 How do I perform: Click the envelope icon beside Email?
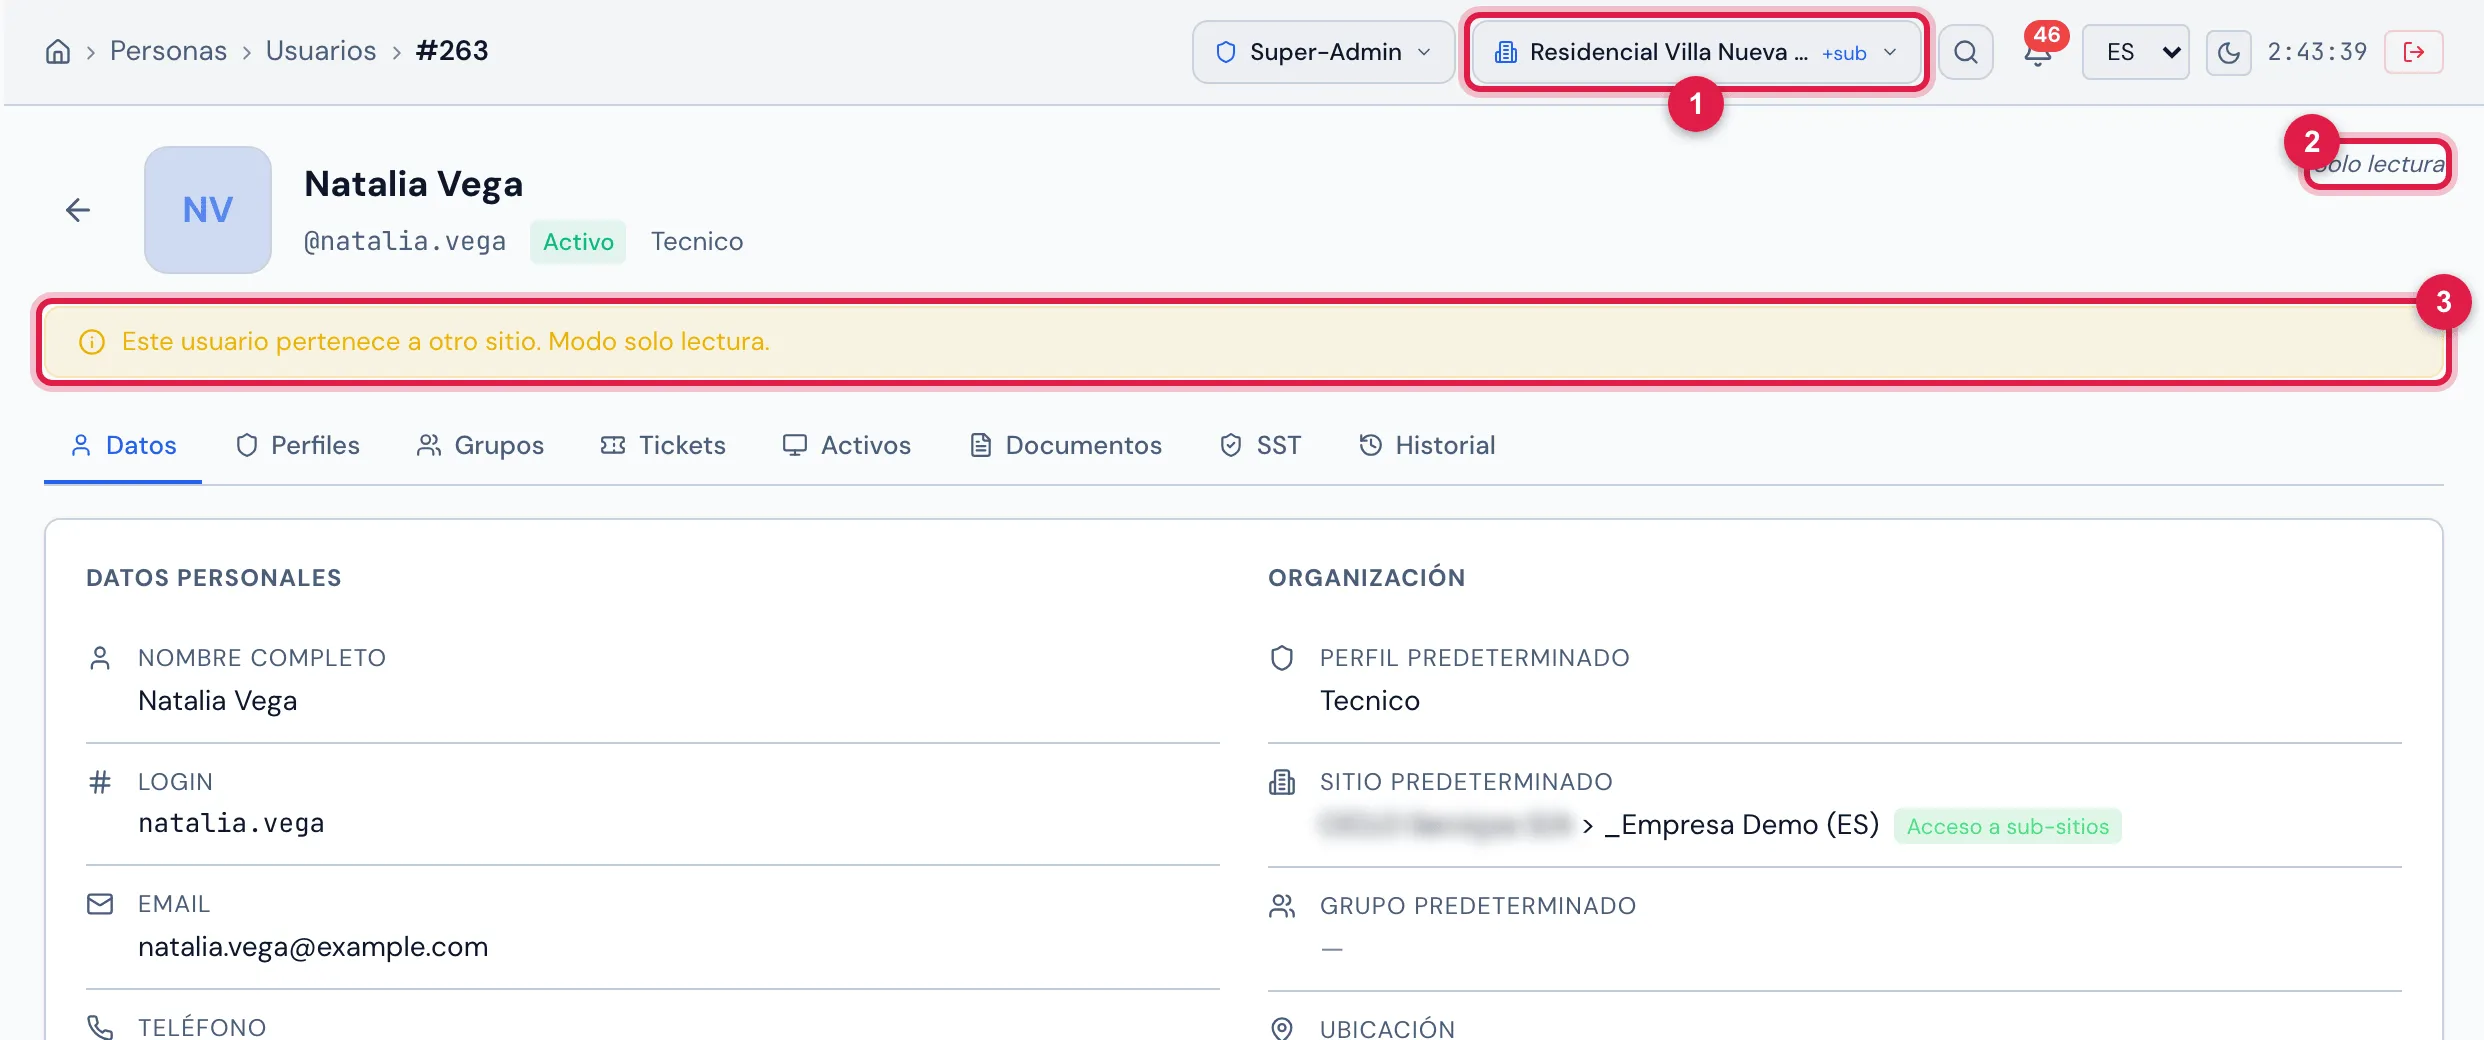100,904
